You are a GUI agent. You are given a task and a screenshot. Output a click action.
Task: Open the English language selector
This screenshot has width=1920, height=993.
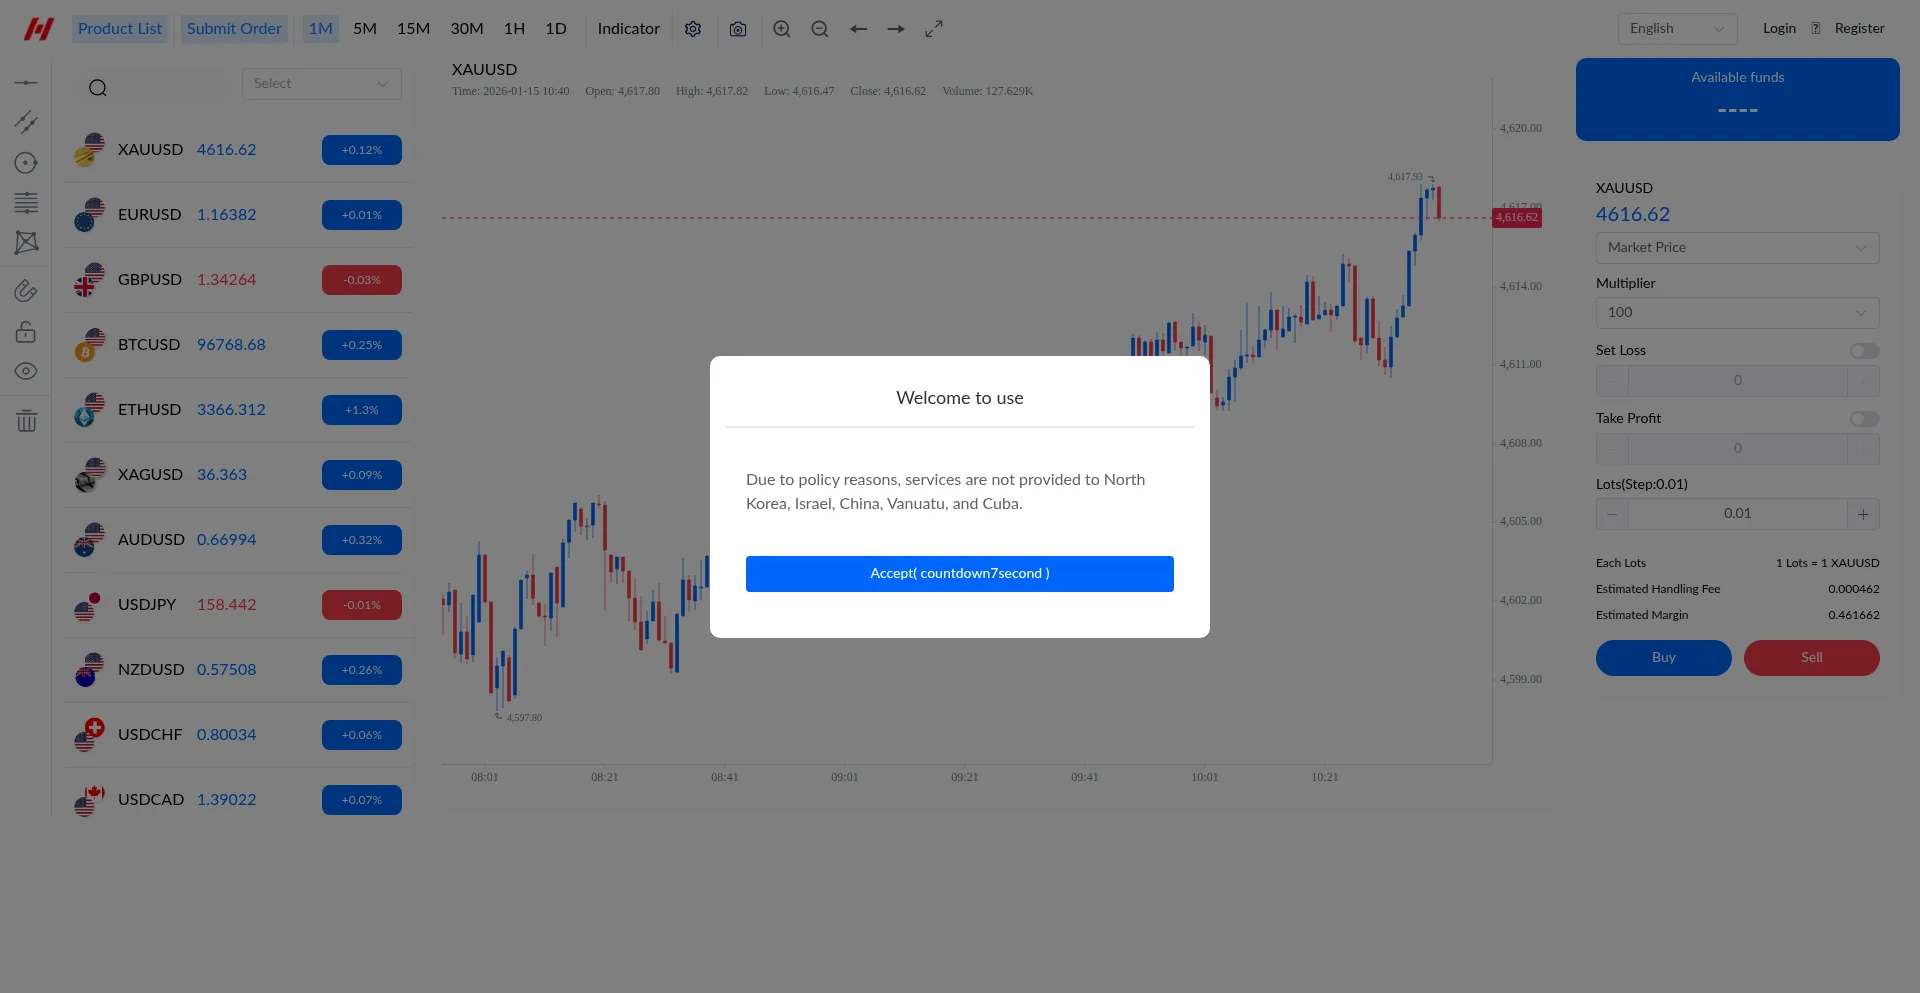pos(1677,29)
